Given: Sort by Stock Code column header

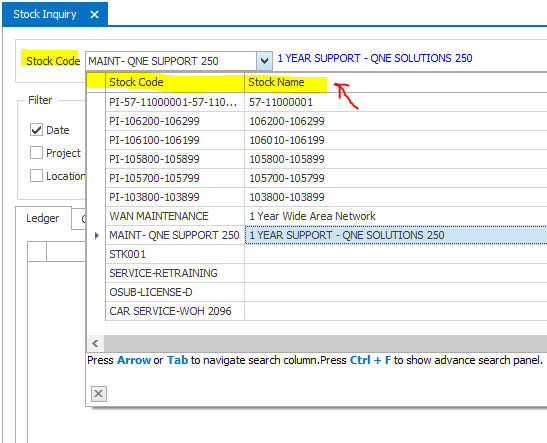Looking at the screenshot, I should click(175, 82).
